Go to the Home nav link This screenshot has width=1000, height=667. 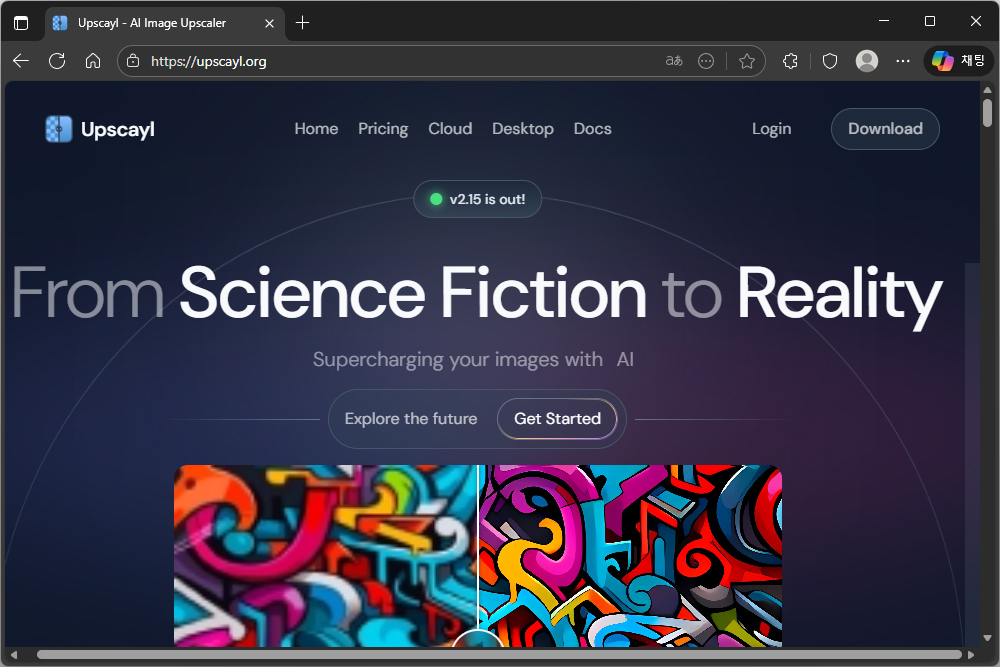tap(316, 129)
